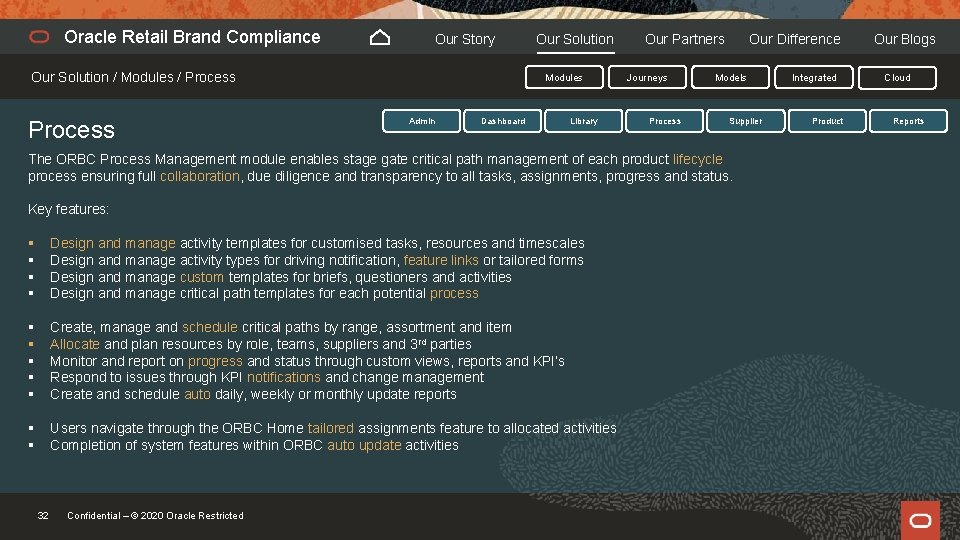Click the 'Key features:' label
The height and width of the screenshot is (540, 960).
[69, 209]
